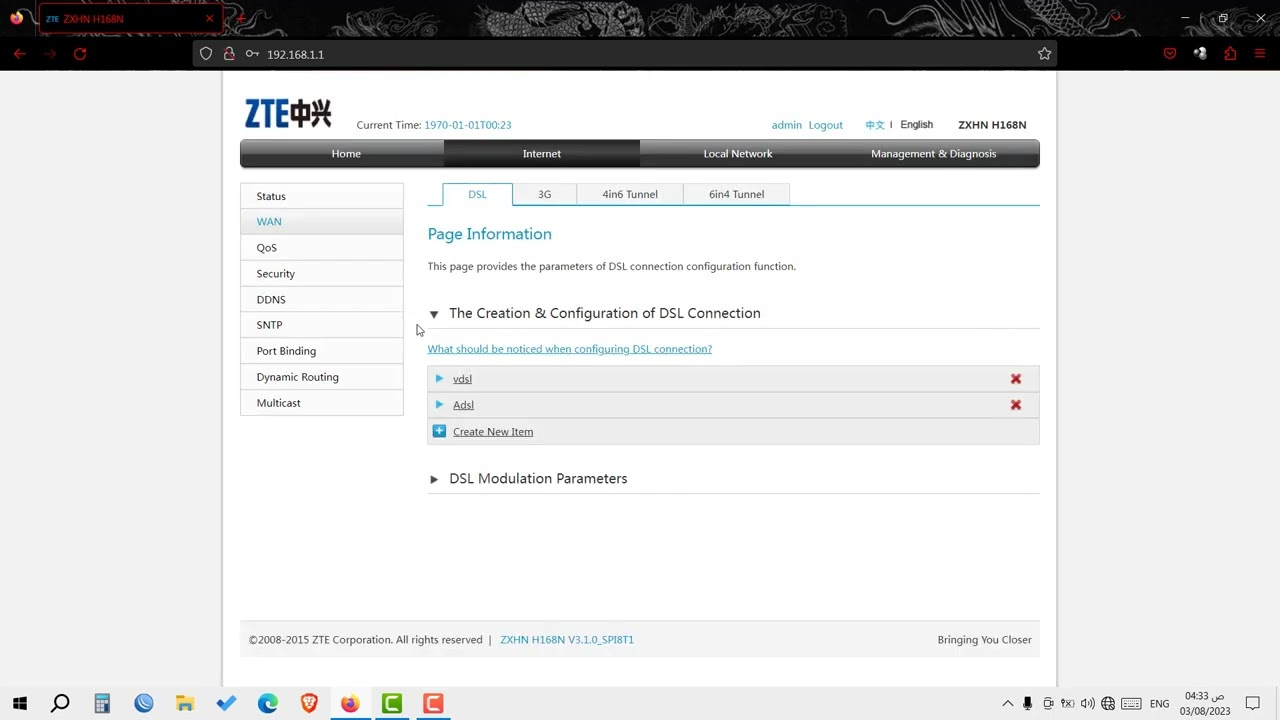1280x720 pixels.
Task: Open File Explorer from the taskbar
Action: tap(185, 704)
